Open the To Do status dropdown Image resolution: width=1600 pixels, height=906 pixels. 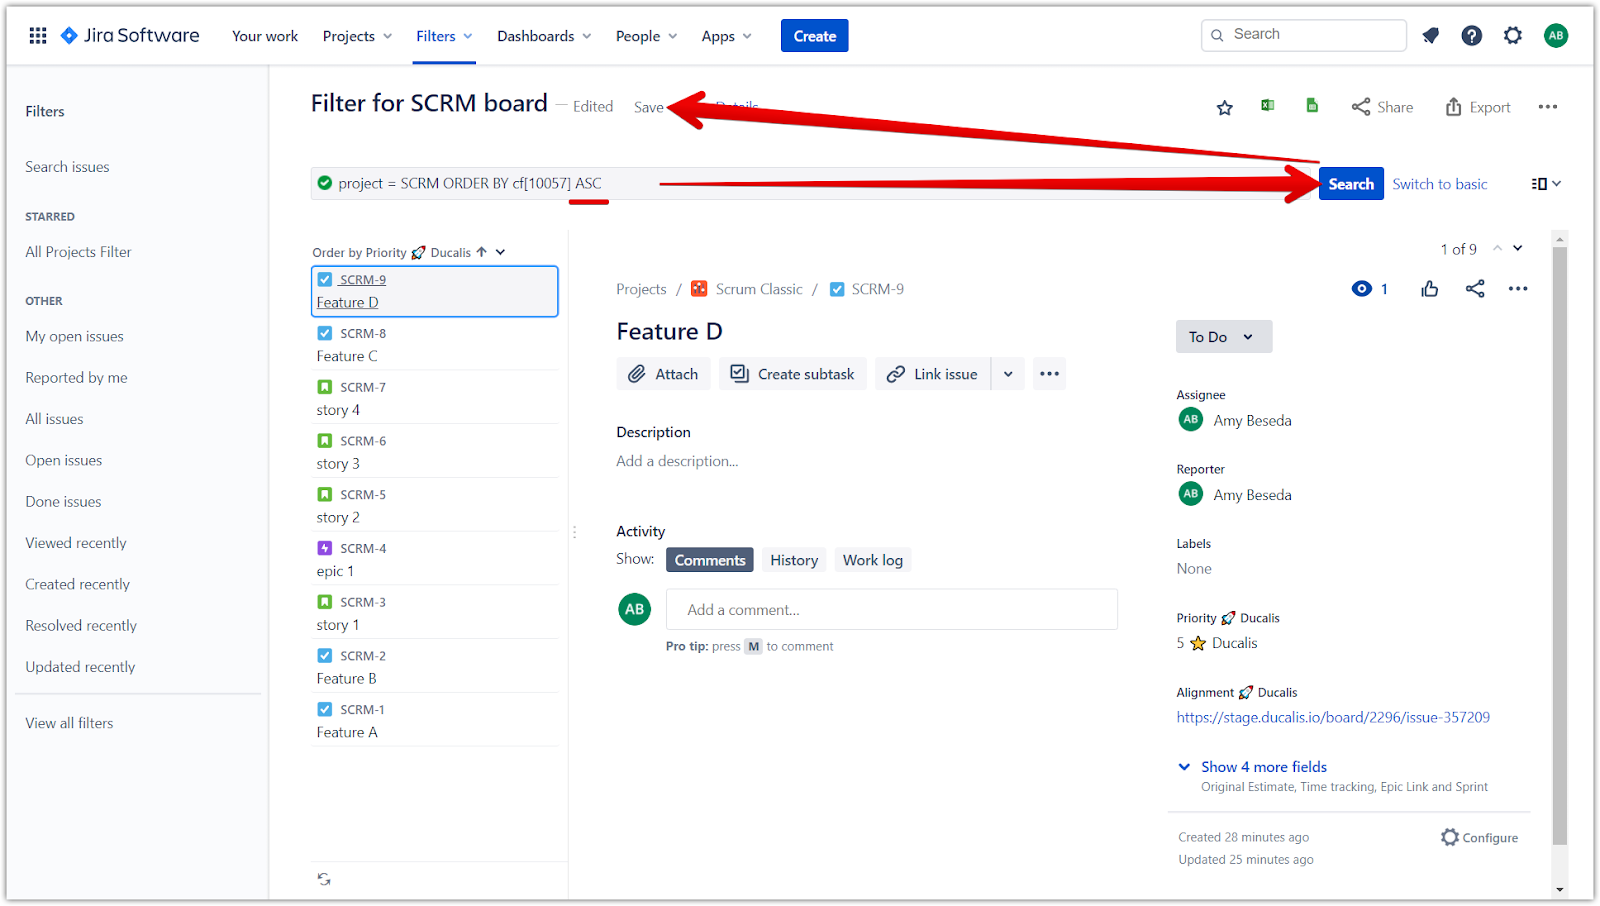pos(1223,337)
